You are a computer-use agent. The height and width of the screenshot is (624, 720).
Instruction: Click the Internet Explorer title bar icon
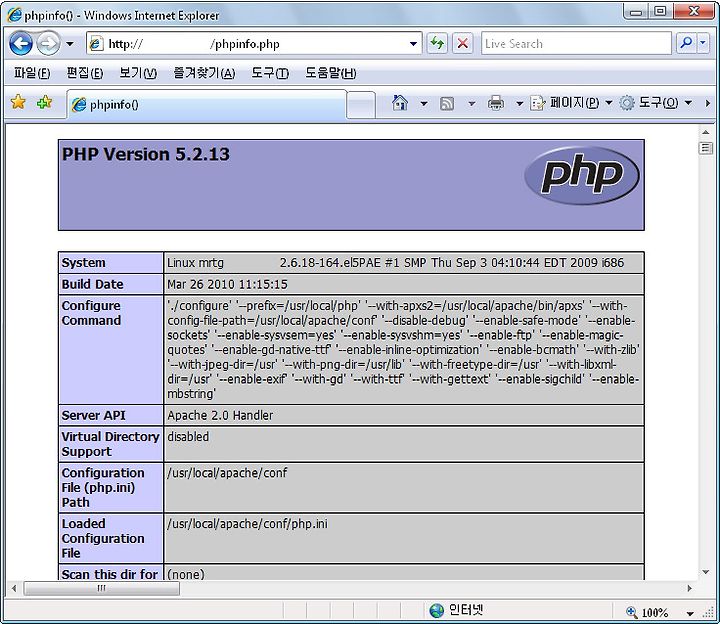pyautogui.click(x=14, y=15)
